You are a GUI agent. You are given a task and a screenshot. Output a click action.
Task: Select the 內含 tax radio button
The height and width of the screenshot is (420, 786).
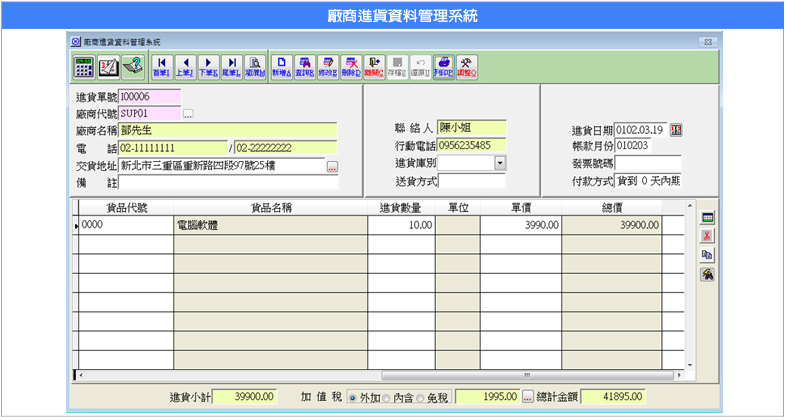point(385,397)
